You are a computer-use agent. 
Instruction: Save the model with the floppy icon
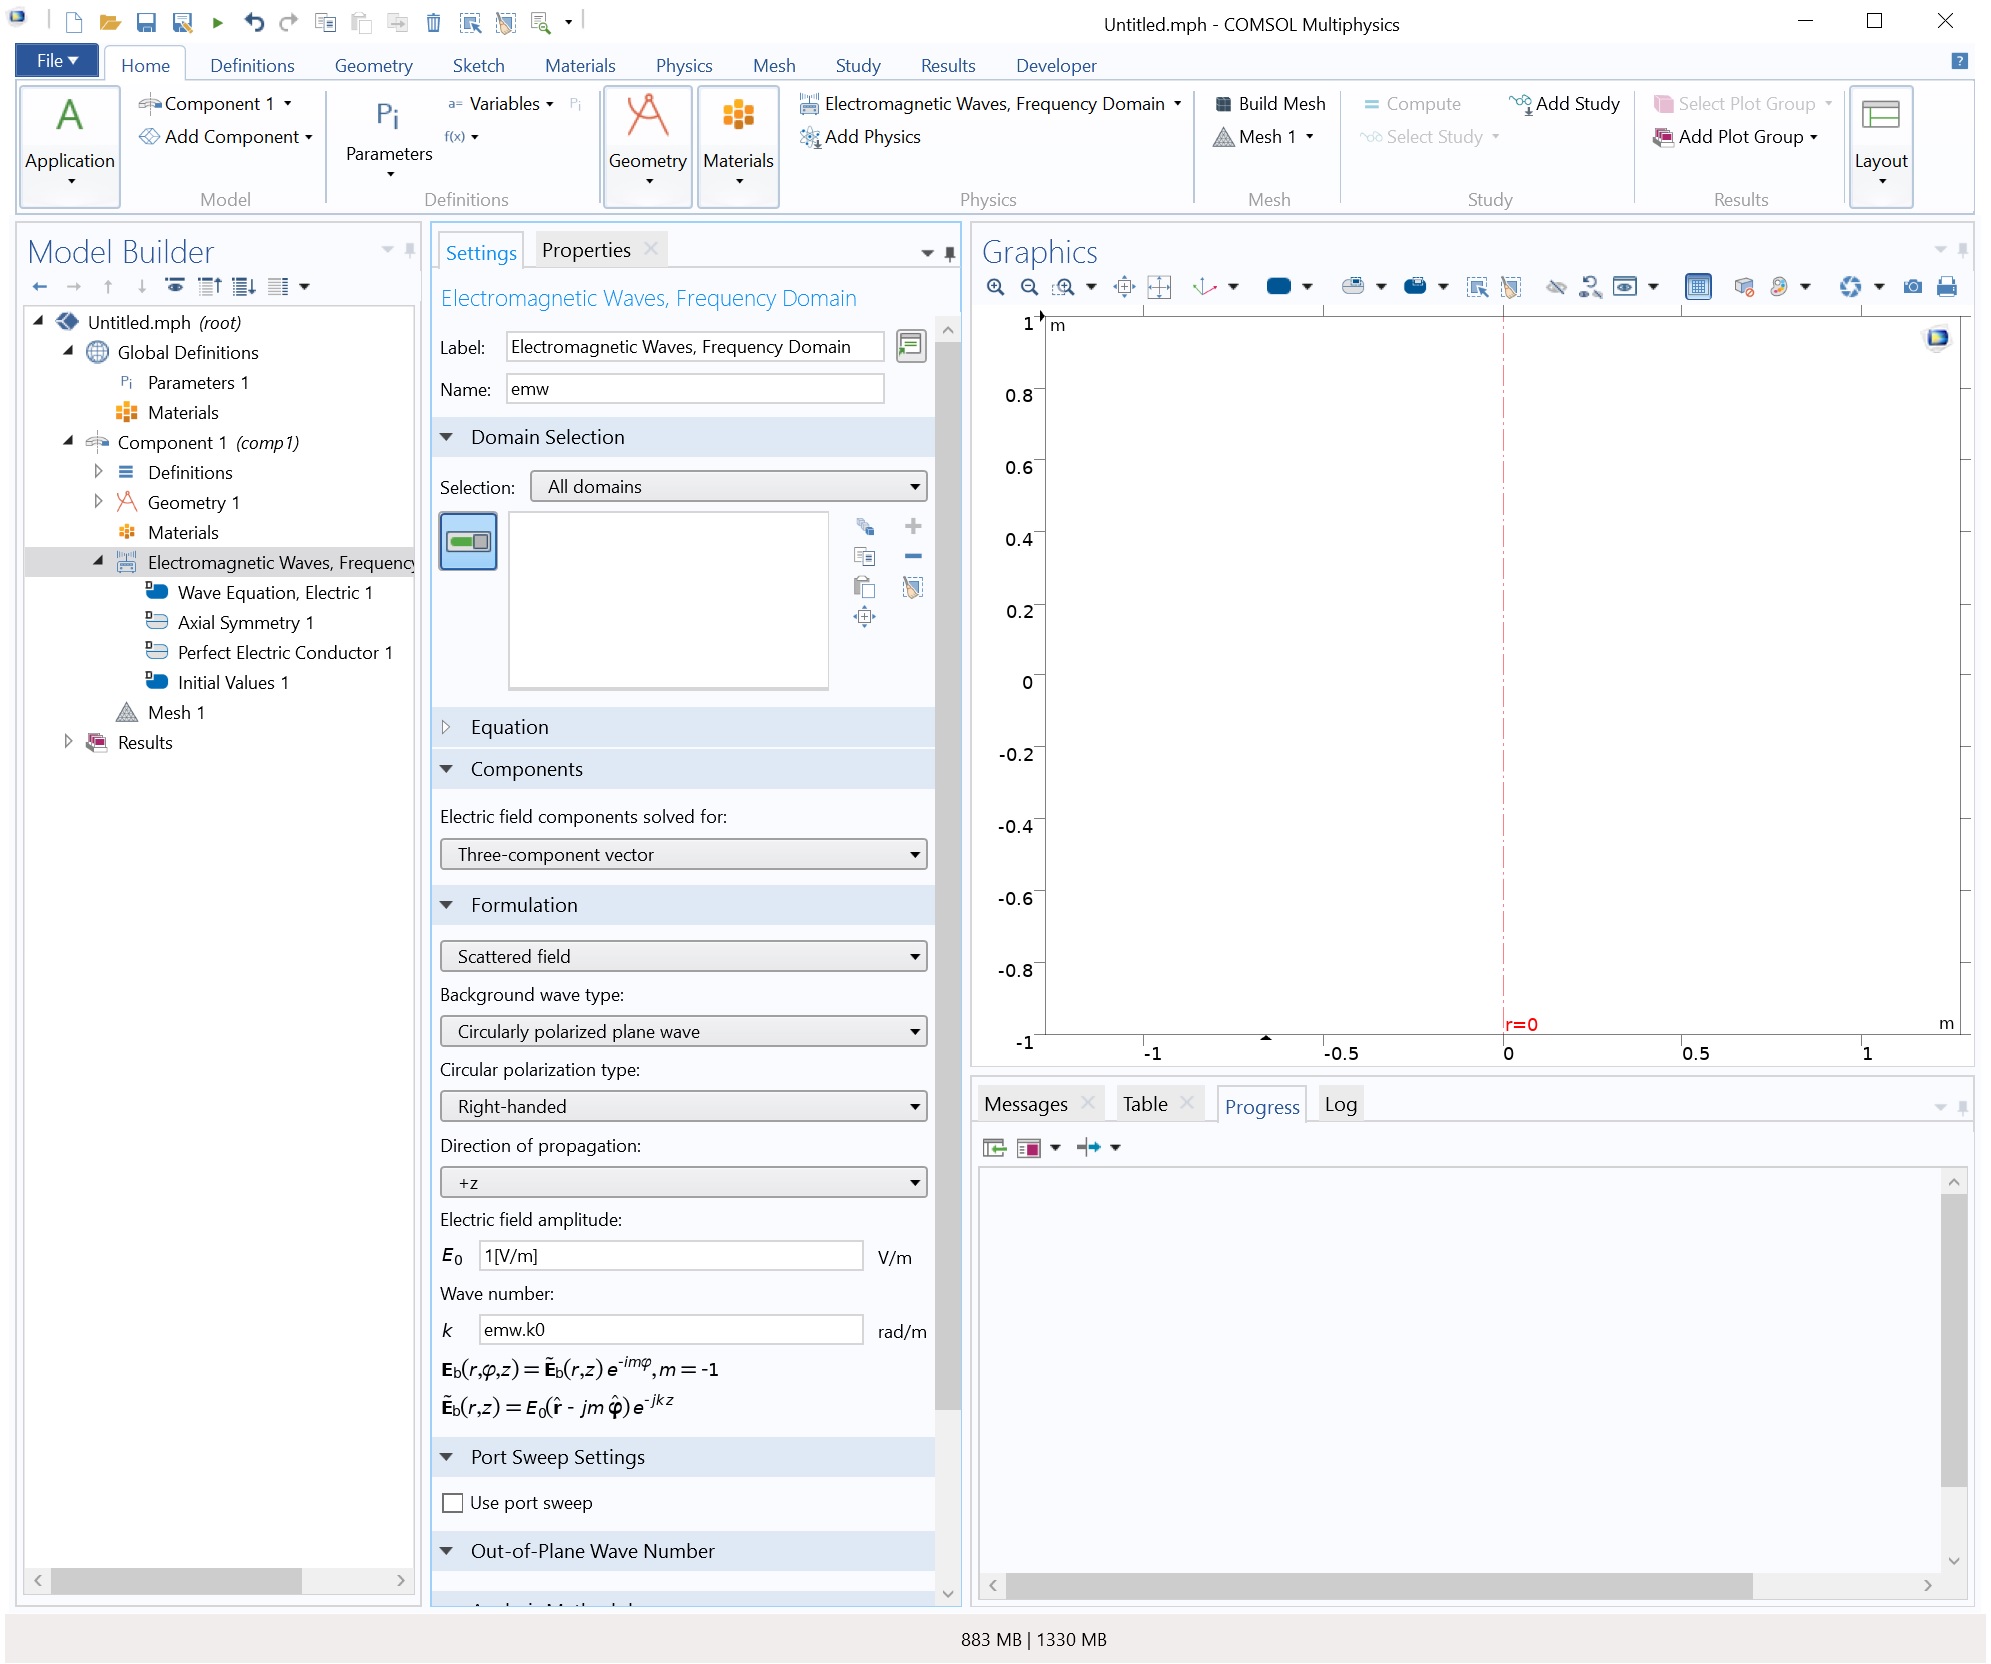coord(146,22)
